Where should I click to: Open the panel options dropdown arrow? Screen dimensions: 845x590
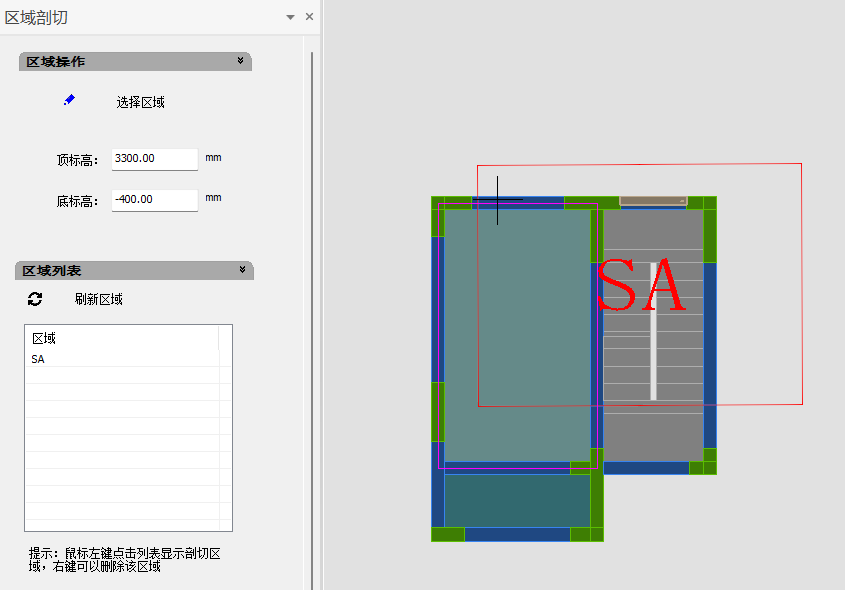pyautogui.click(x=290, y=17)
